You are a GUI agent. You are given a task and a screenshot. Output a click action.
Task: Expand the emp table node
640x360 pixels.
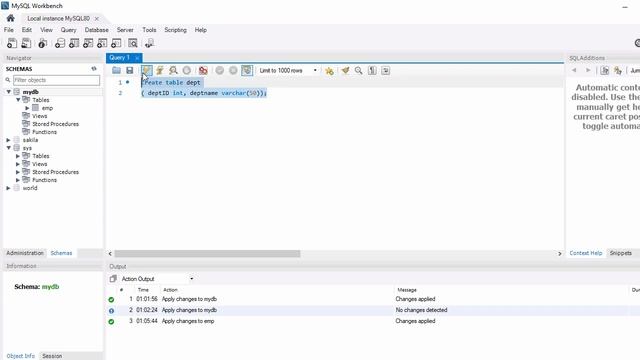click(27, 108)
